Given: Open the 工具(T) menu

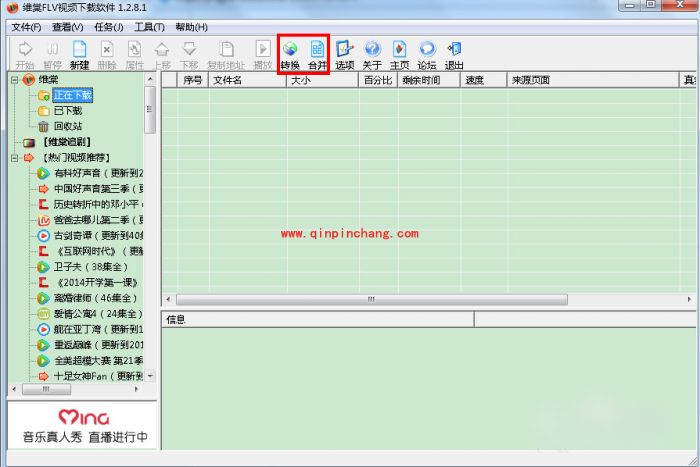Looking at the screenshot, I should [150, 27].
